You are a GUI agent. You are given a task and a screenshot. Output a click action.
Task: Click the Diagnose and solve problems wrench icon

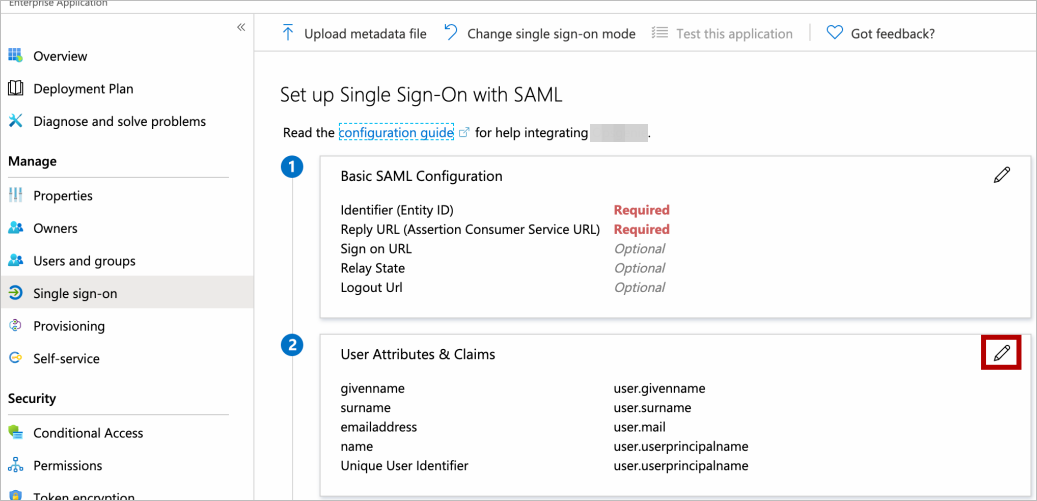16,121
